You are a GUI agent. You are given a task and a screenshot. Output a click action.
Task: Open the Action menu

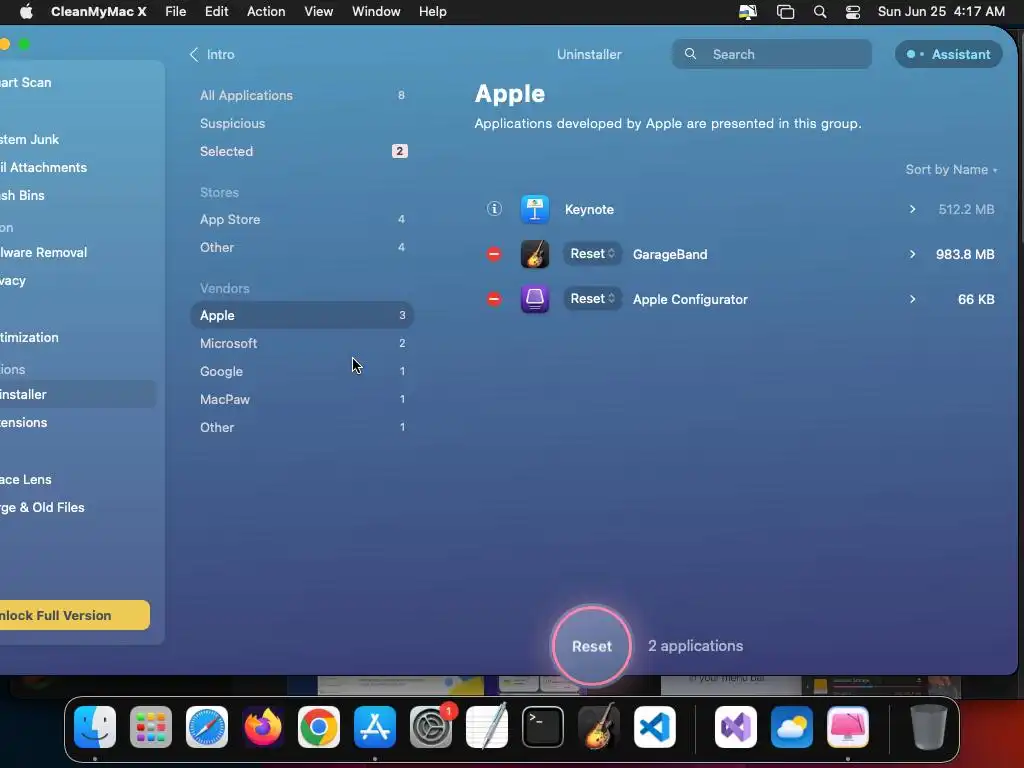click(x=266, y=12)
